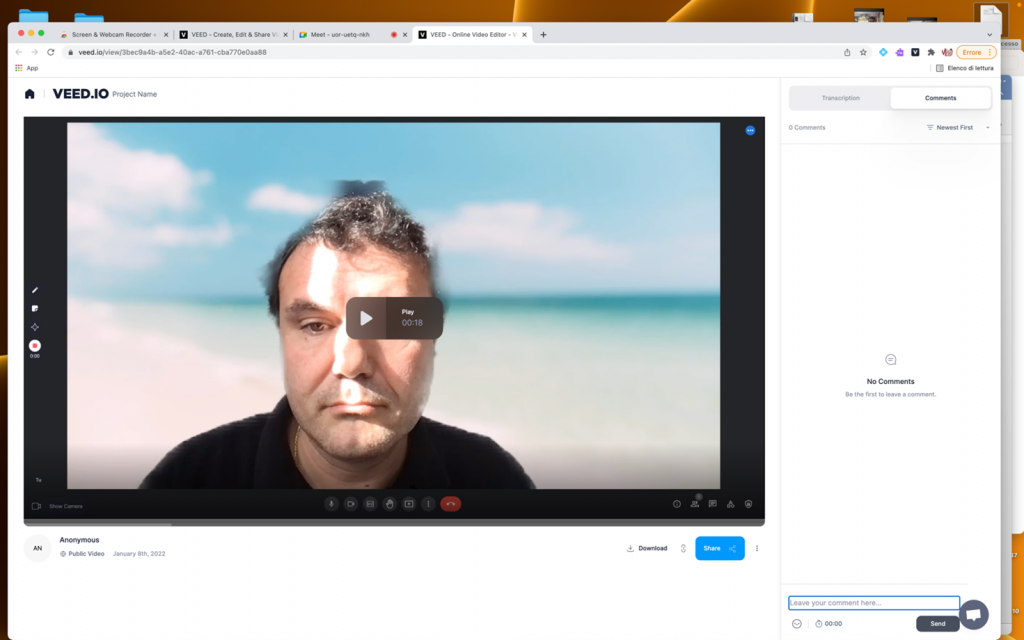Click the blue Share button
This screenshot has height=640, width=1024.
click(720, 549)
